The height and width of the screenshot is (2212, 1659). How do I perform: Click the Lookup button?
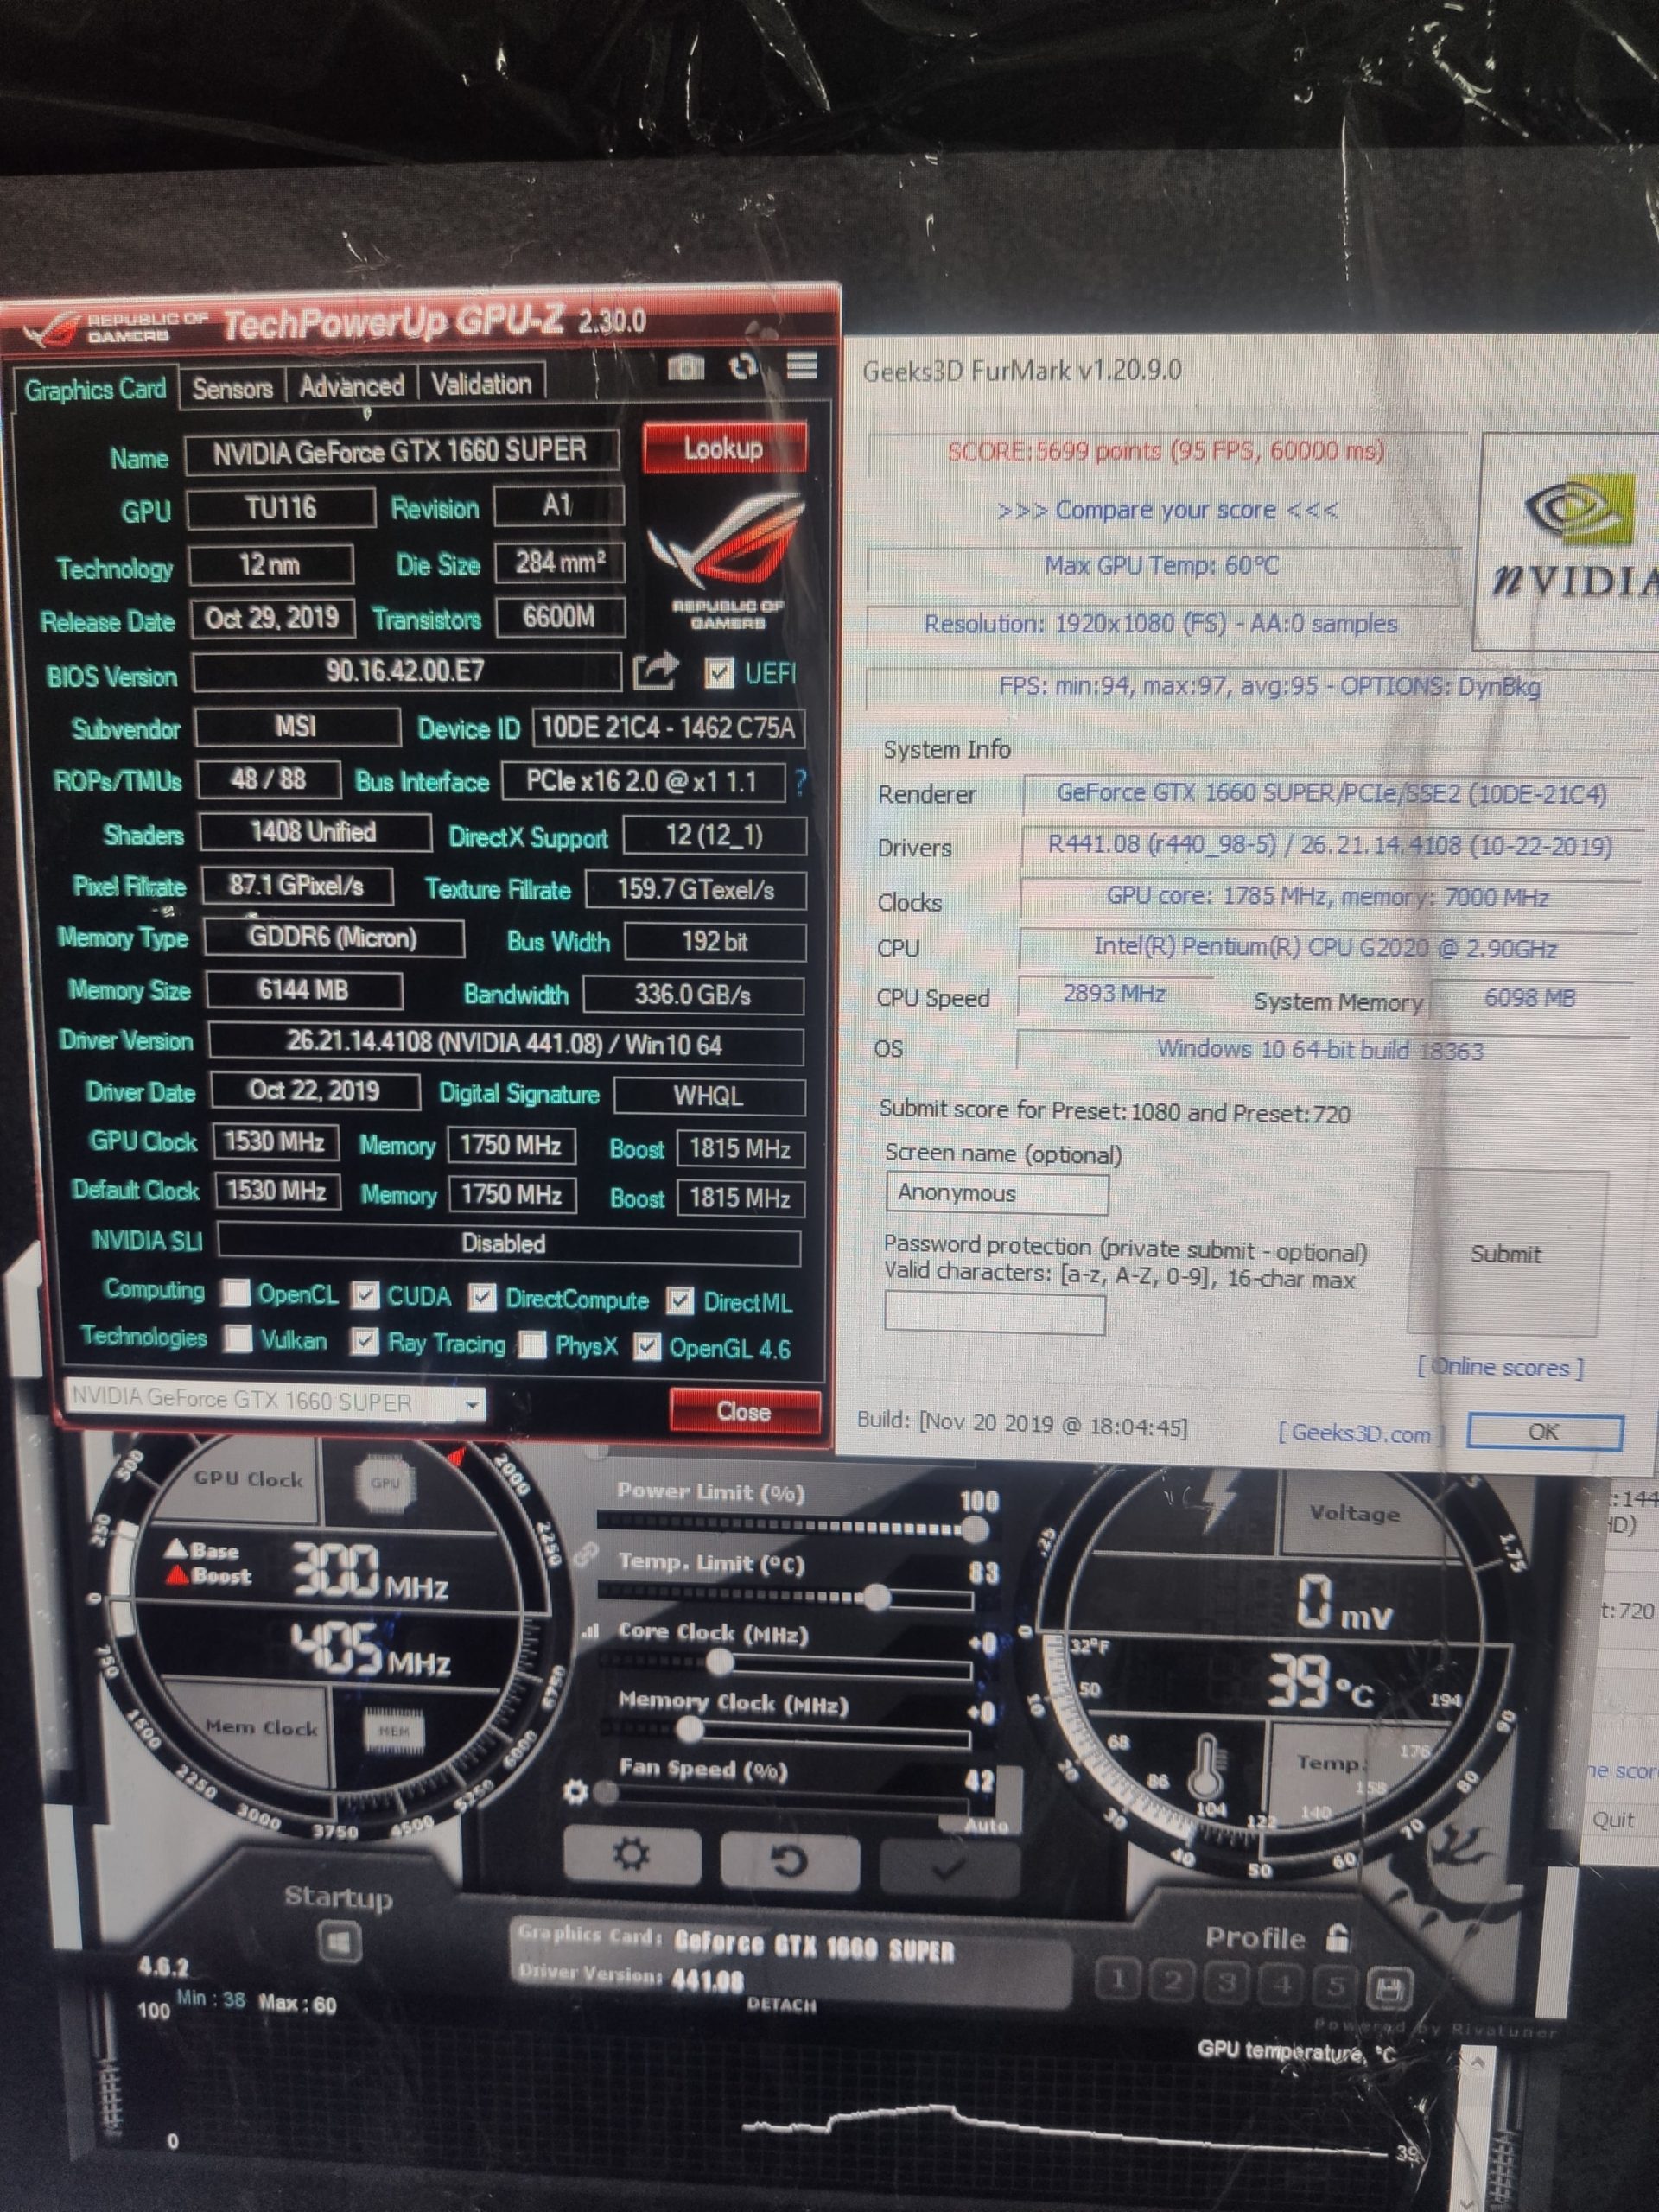(x=723, y=448)
